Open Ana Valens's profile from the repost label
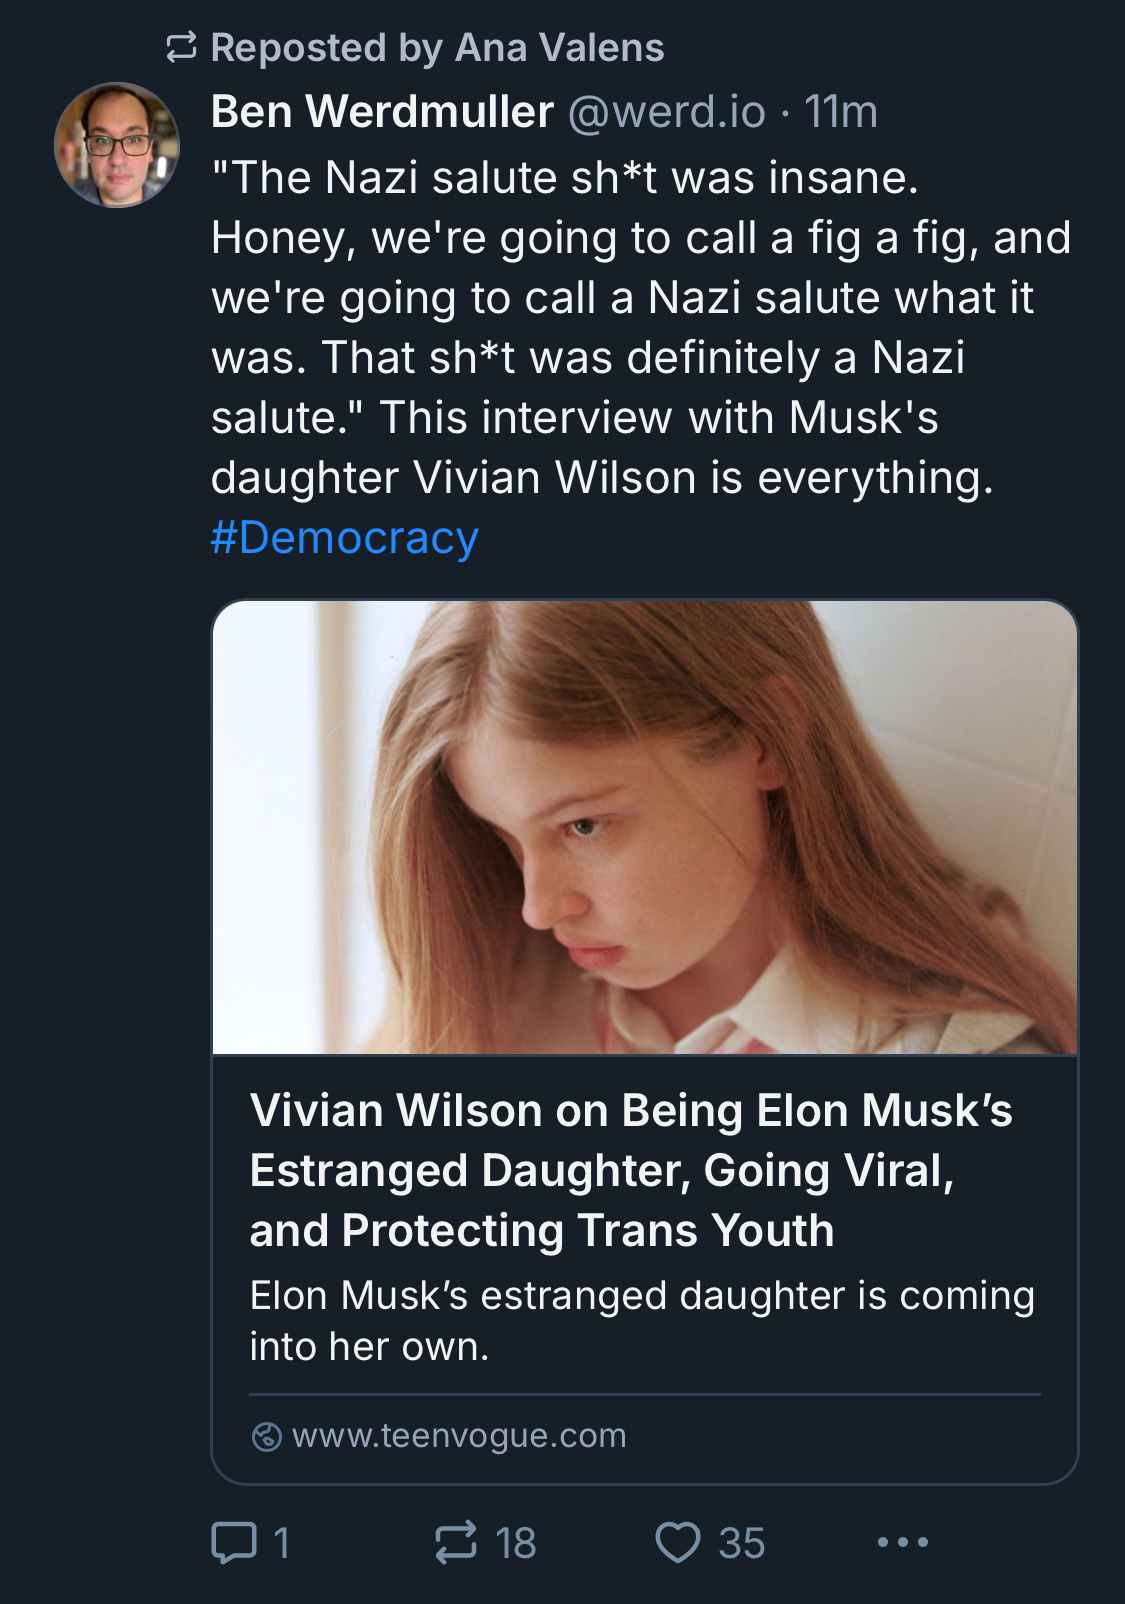1125x1604 pixels. [x=559, y=48]
